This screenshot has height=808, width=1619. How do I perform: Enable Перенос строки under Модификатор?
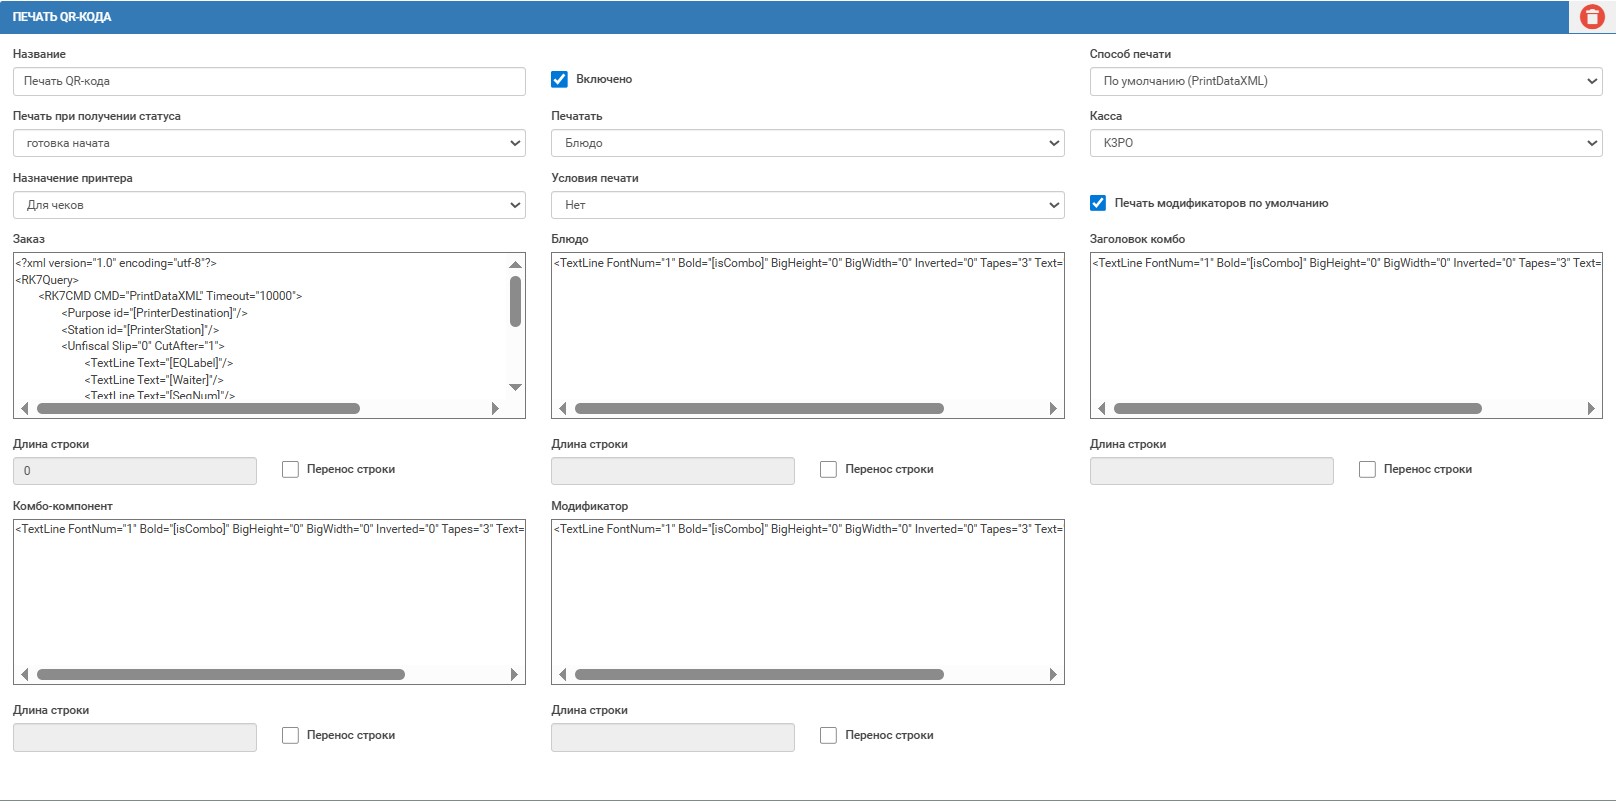click(828, 735)
